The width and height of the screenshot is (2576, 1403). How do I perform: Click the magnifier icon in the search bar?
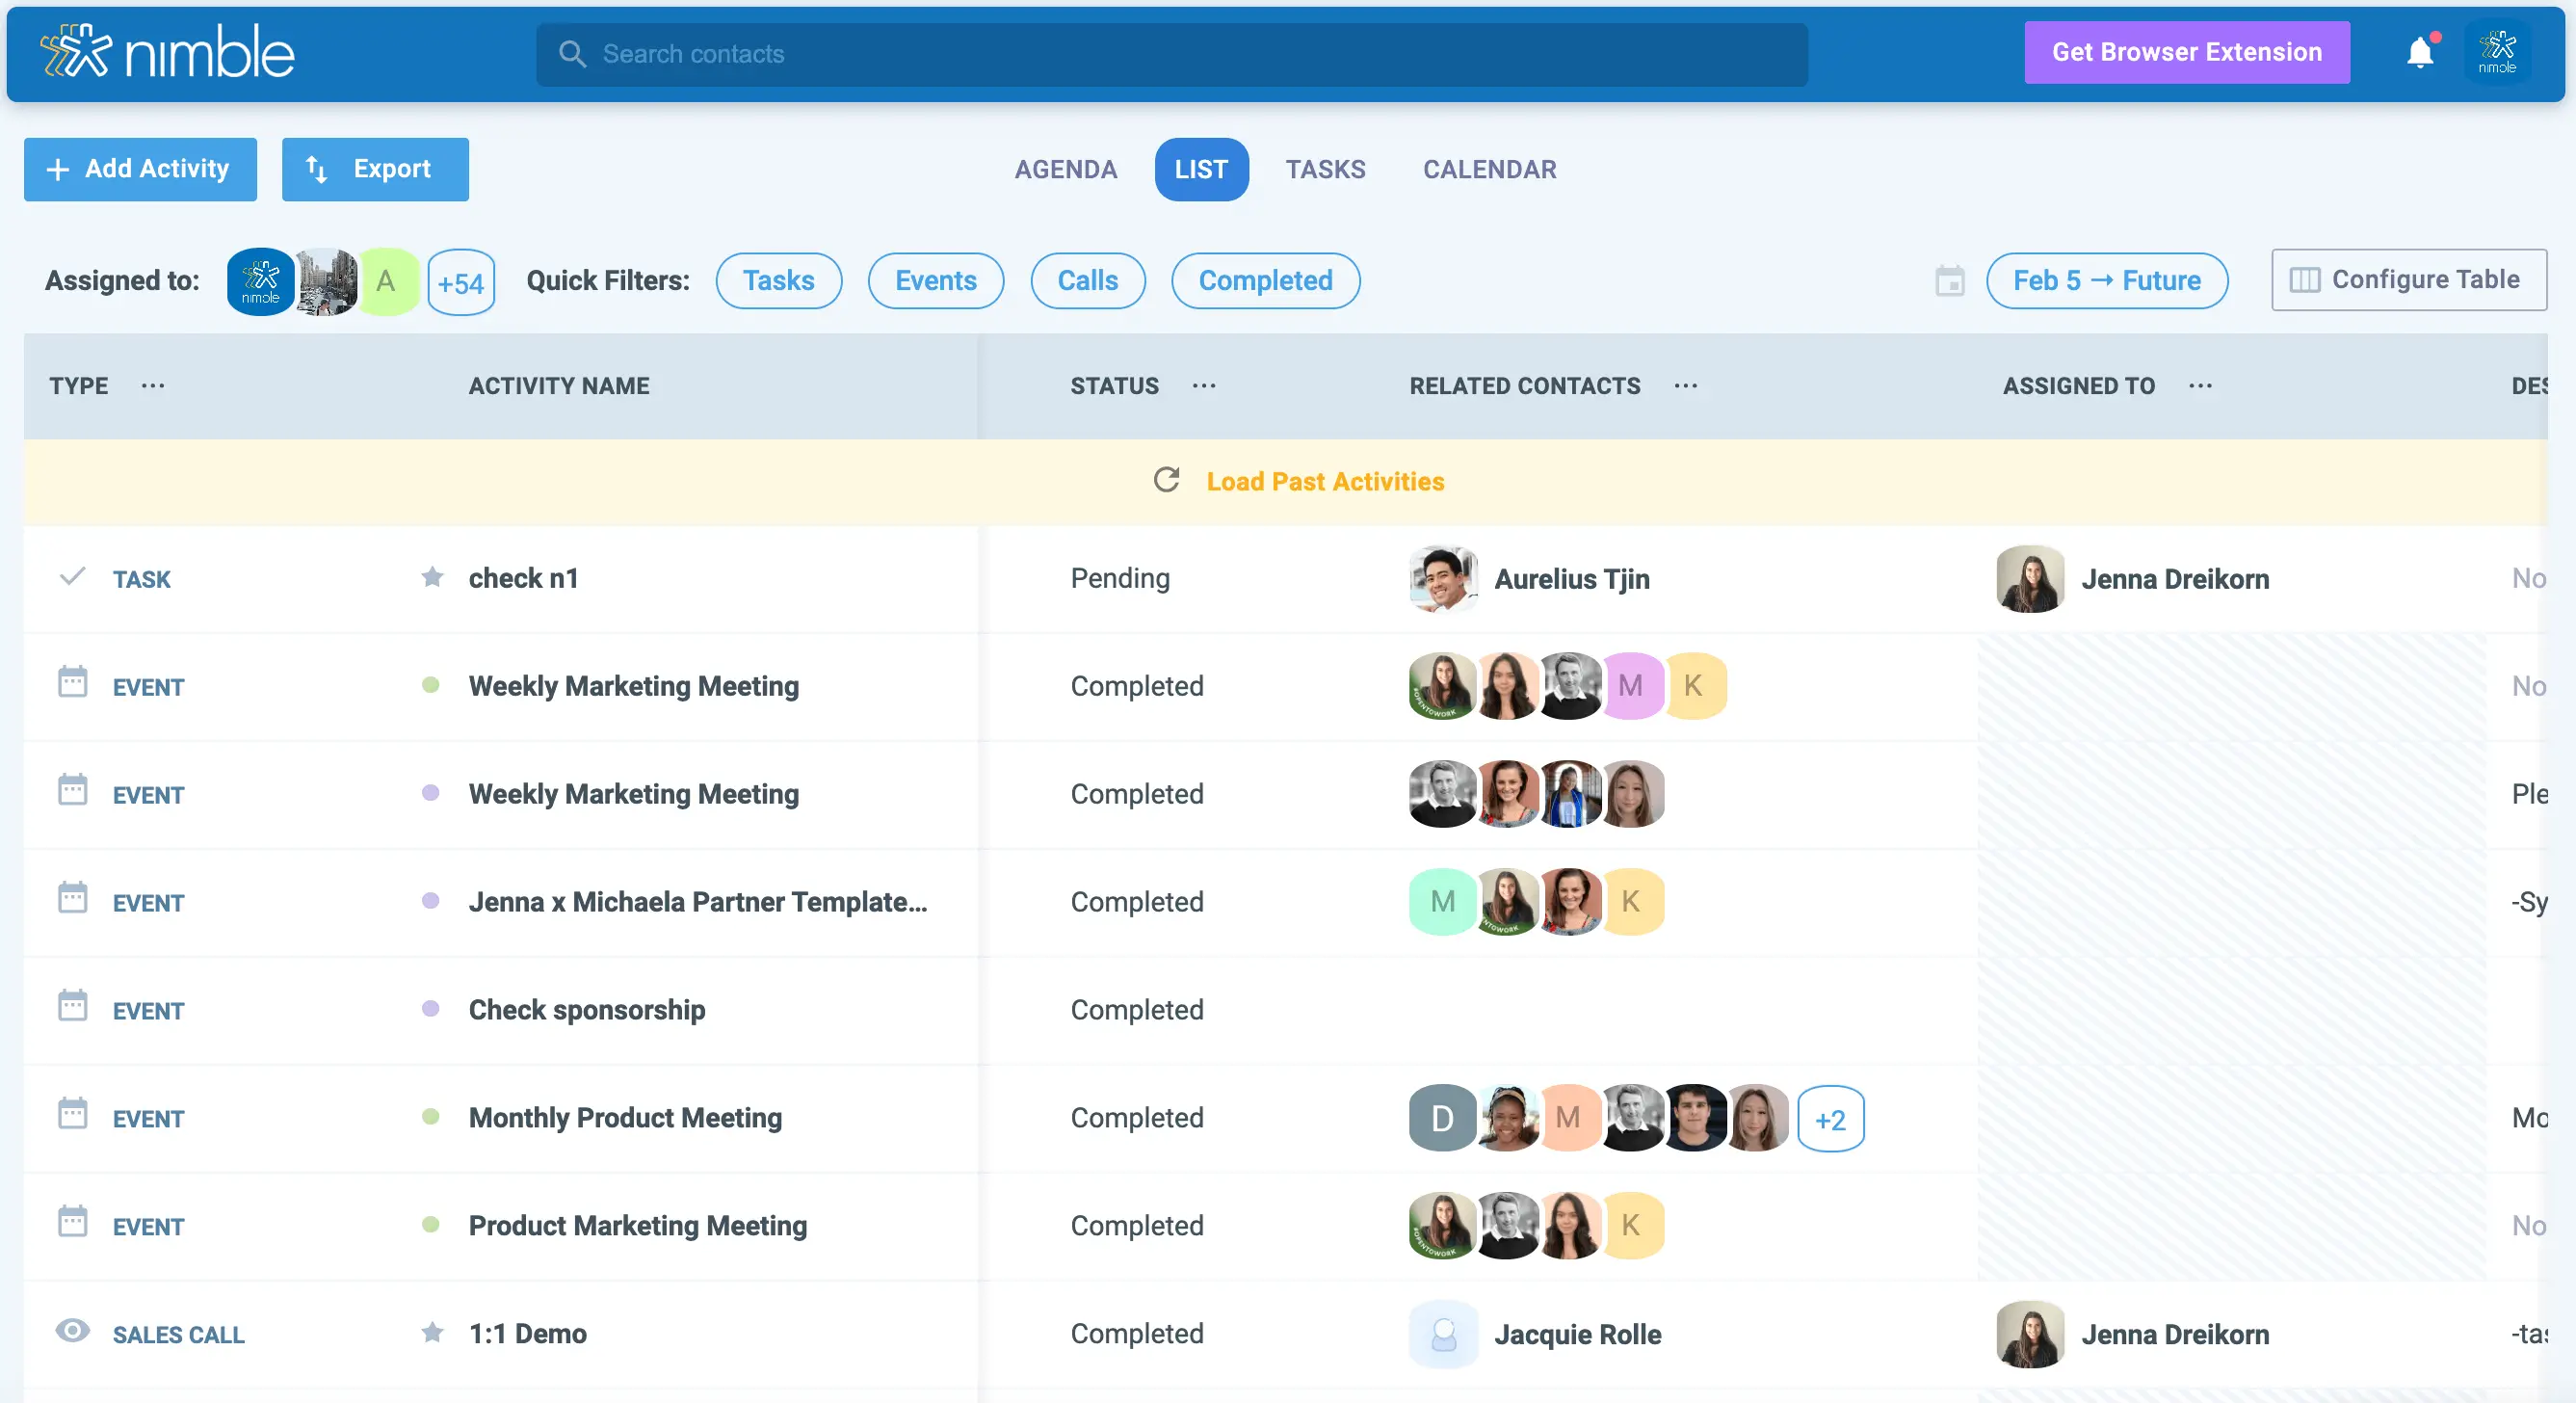[573, 54]
